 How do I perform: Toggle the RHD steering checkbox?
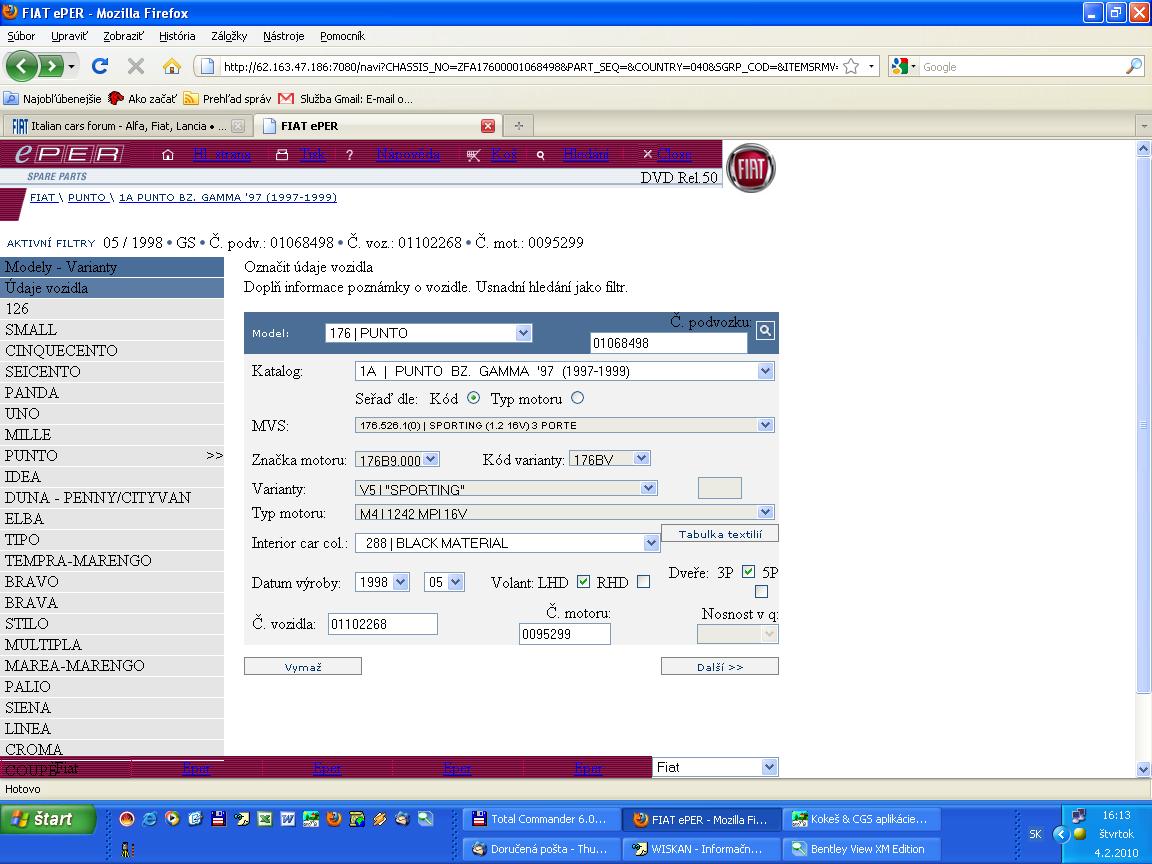pyautogui.click(x=643, y=581)
